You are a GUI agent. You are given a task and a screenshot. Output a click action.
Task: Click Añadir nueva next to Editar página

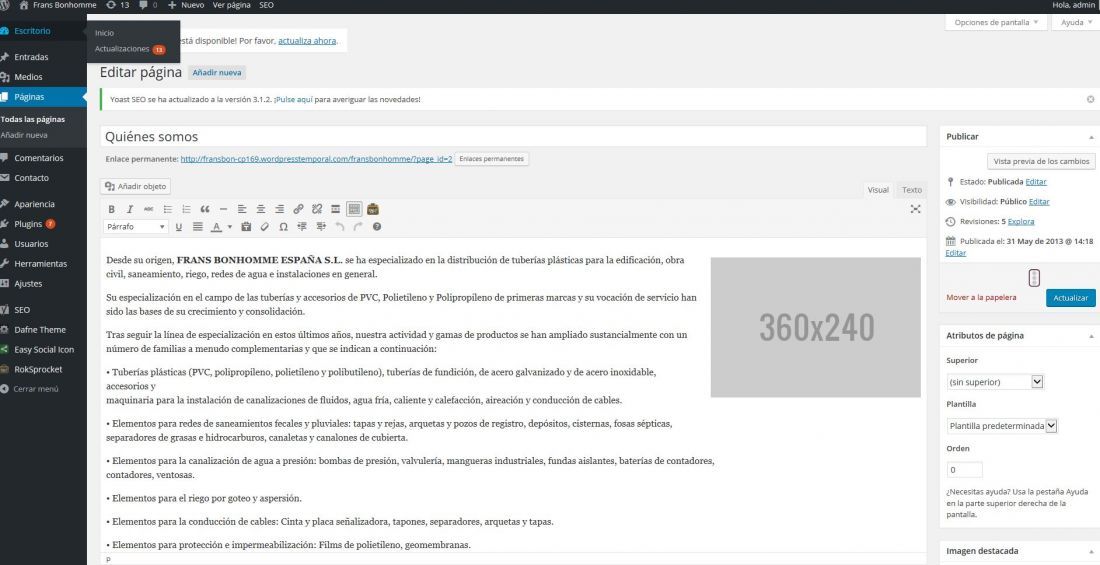tap(217, 72)
